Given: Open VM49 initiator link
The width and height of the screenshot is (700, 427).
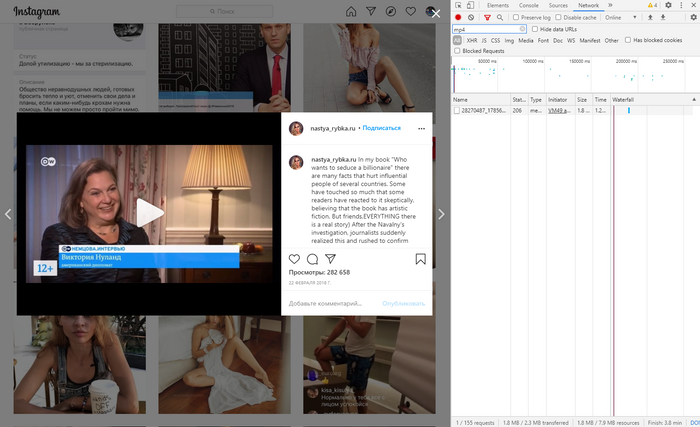Looking at the screenshot, I should [559, 111].
